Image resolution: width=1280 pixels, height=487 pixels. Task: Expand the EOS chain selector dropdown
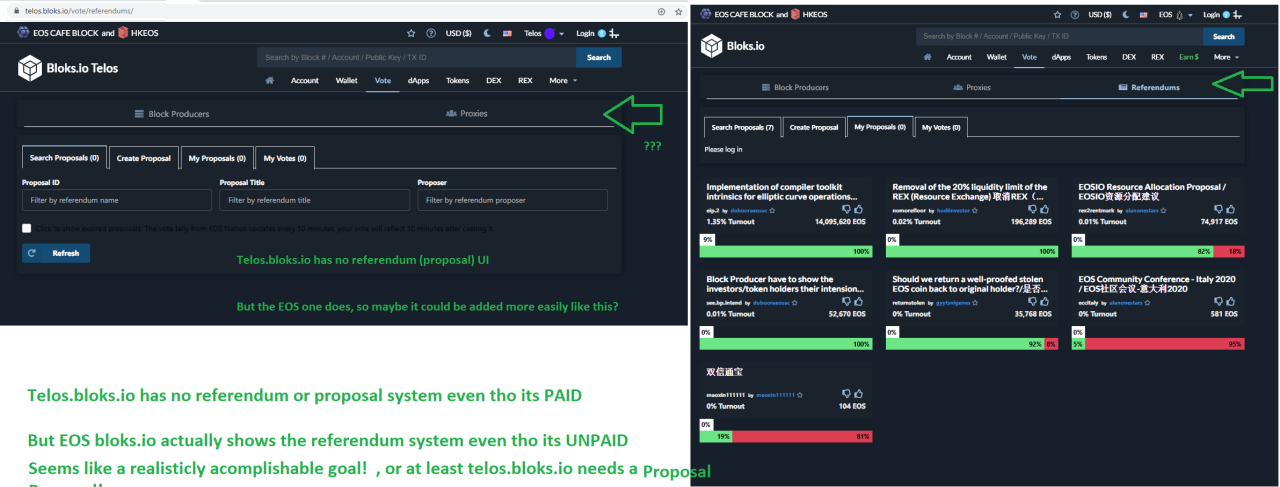coord(1175,15)
